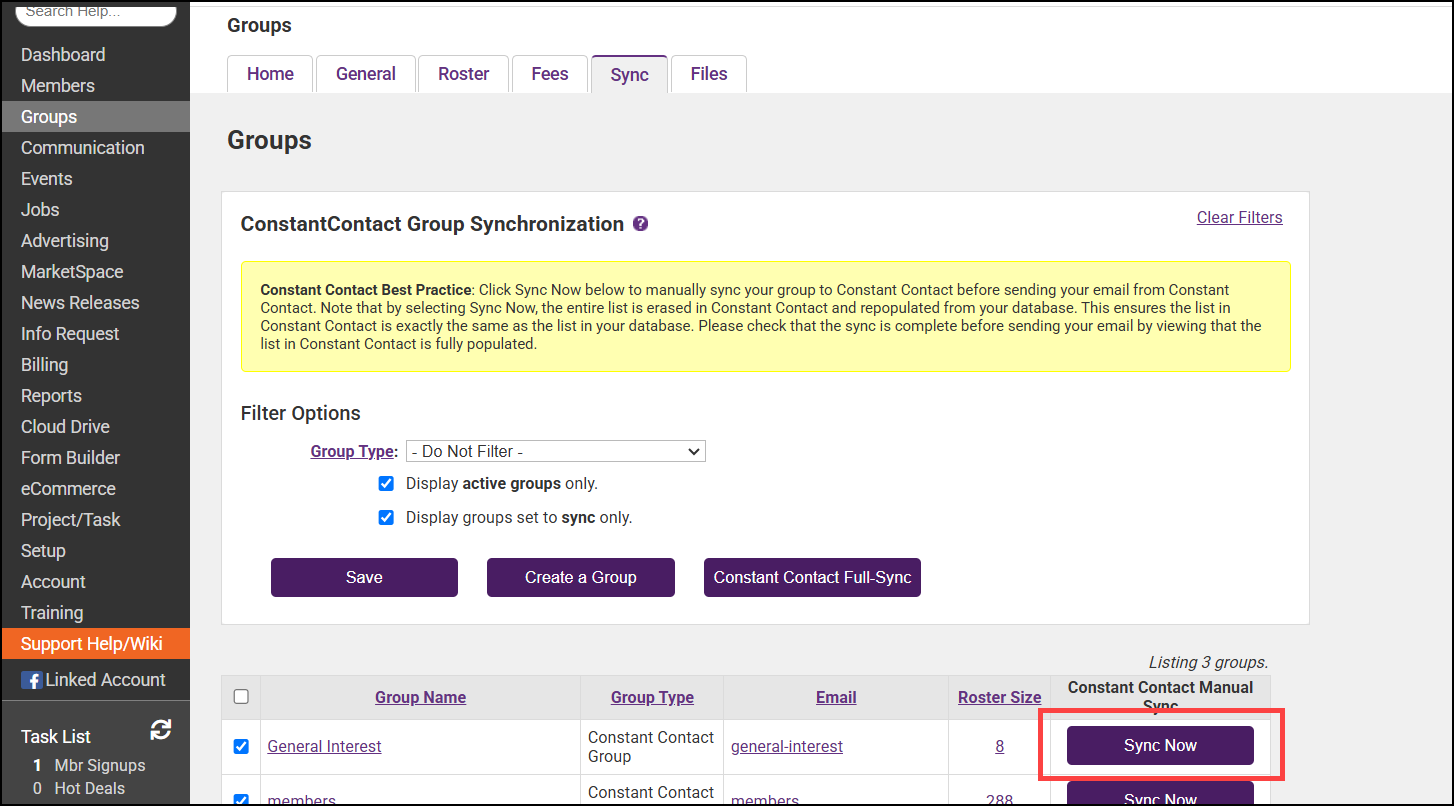
Task: Open the General Interest group link
Action: [324, 746]
